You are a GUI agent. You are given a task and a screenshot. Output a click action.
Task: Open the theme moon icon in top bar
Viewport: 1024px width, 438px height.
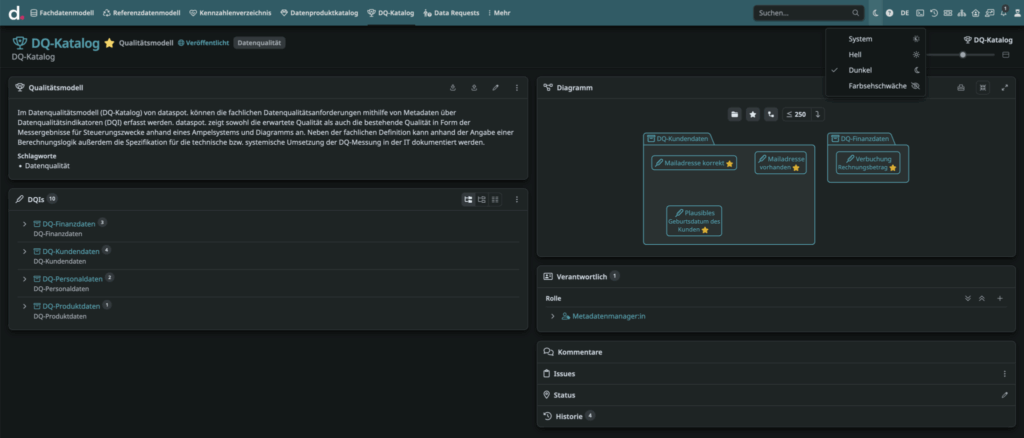coord(876,12)
